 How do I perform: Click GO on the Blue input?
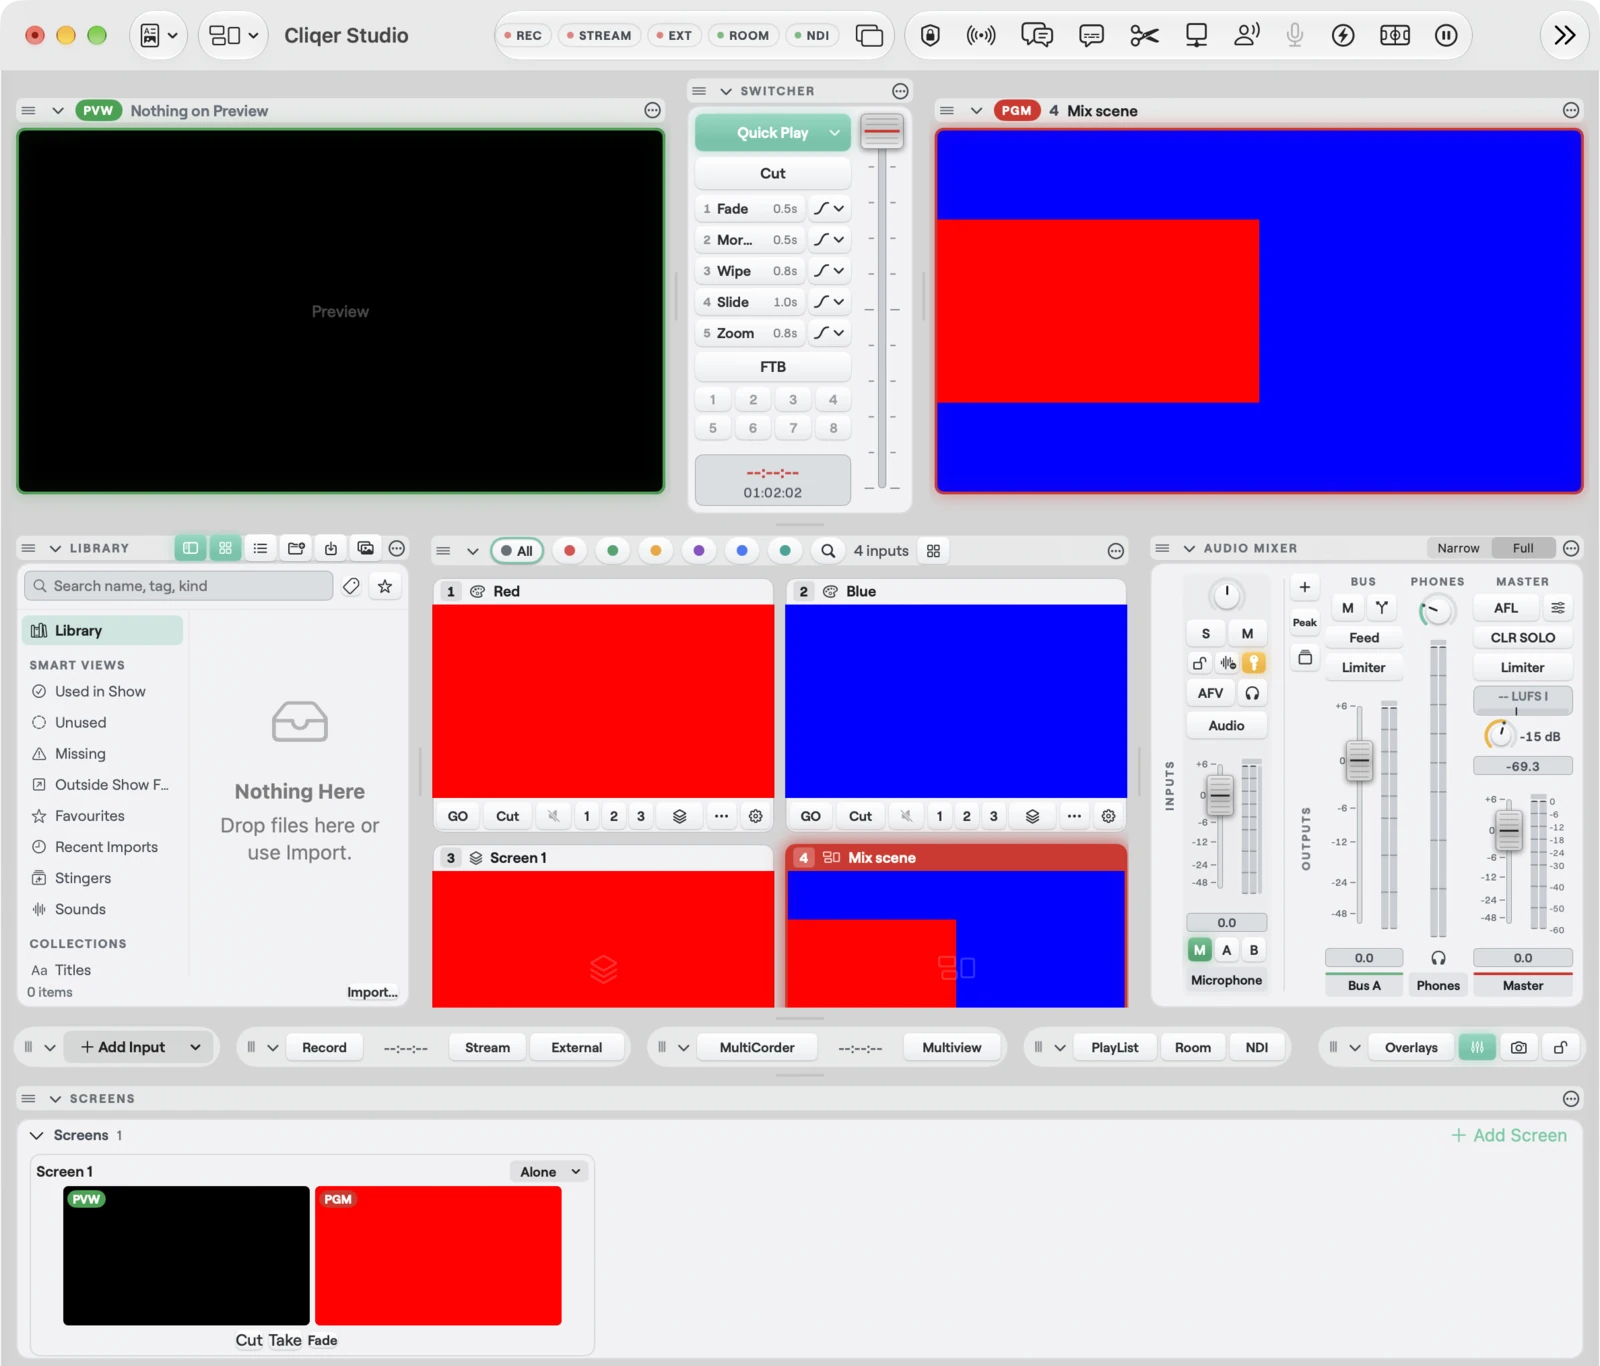810,816
